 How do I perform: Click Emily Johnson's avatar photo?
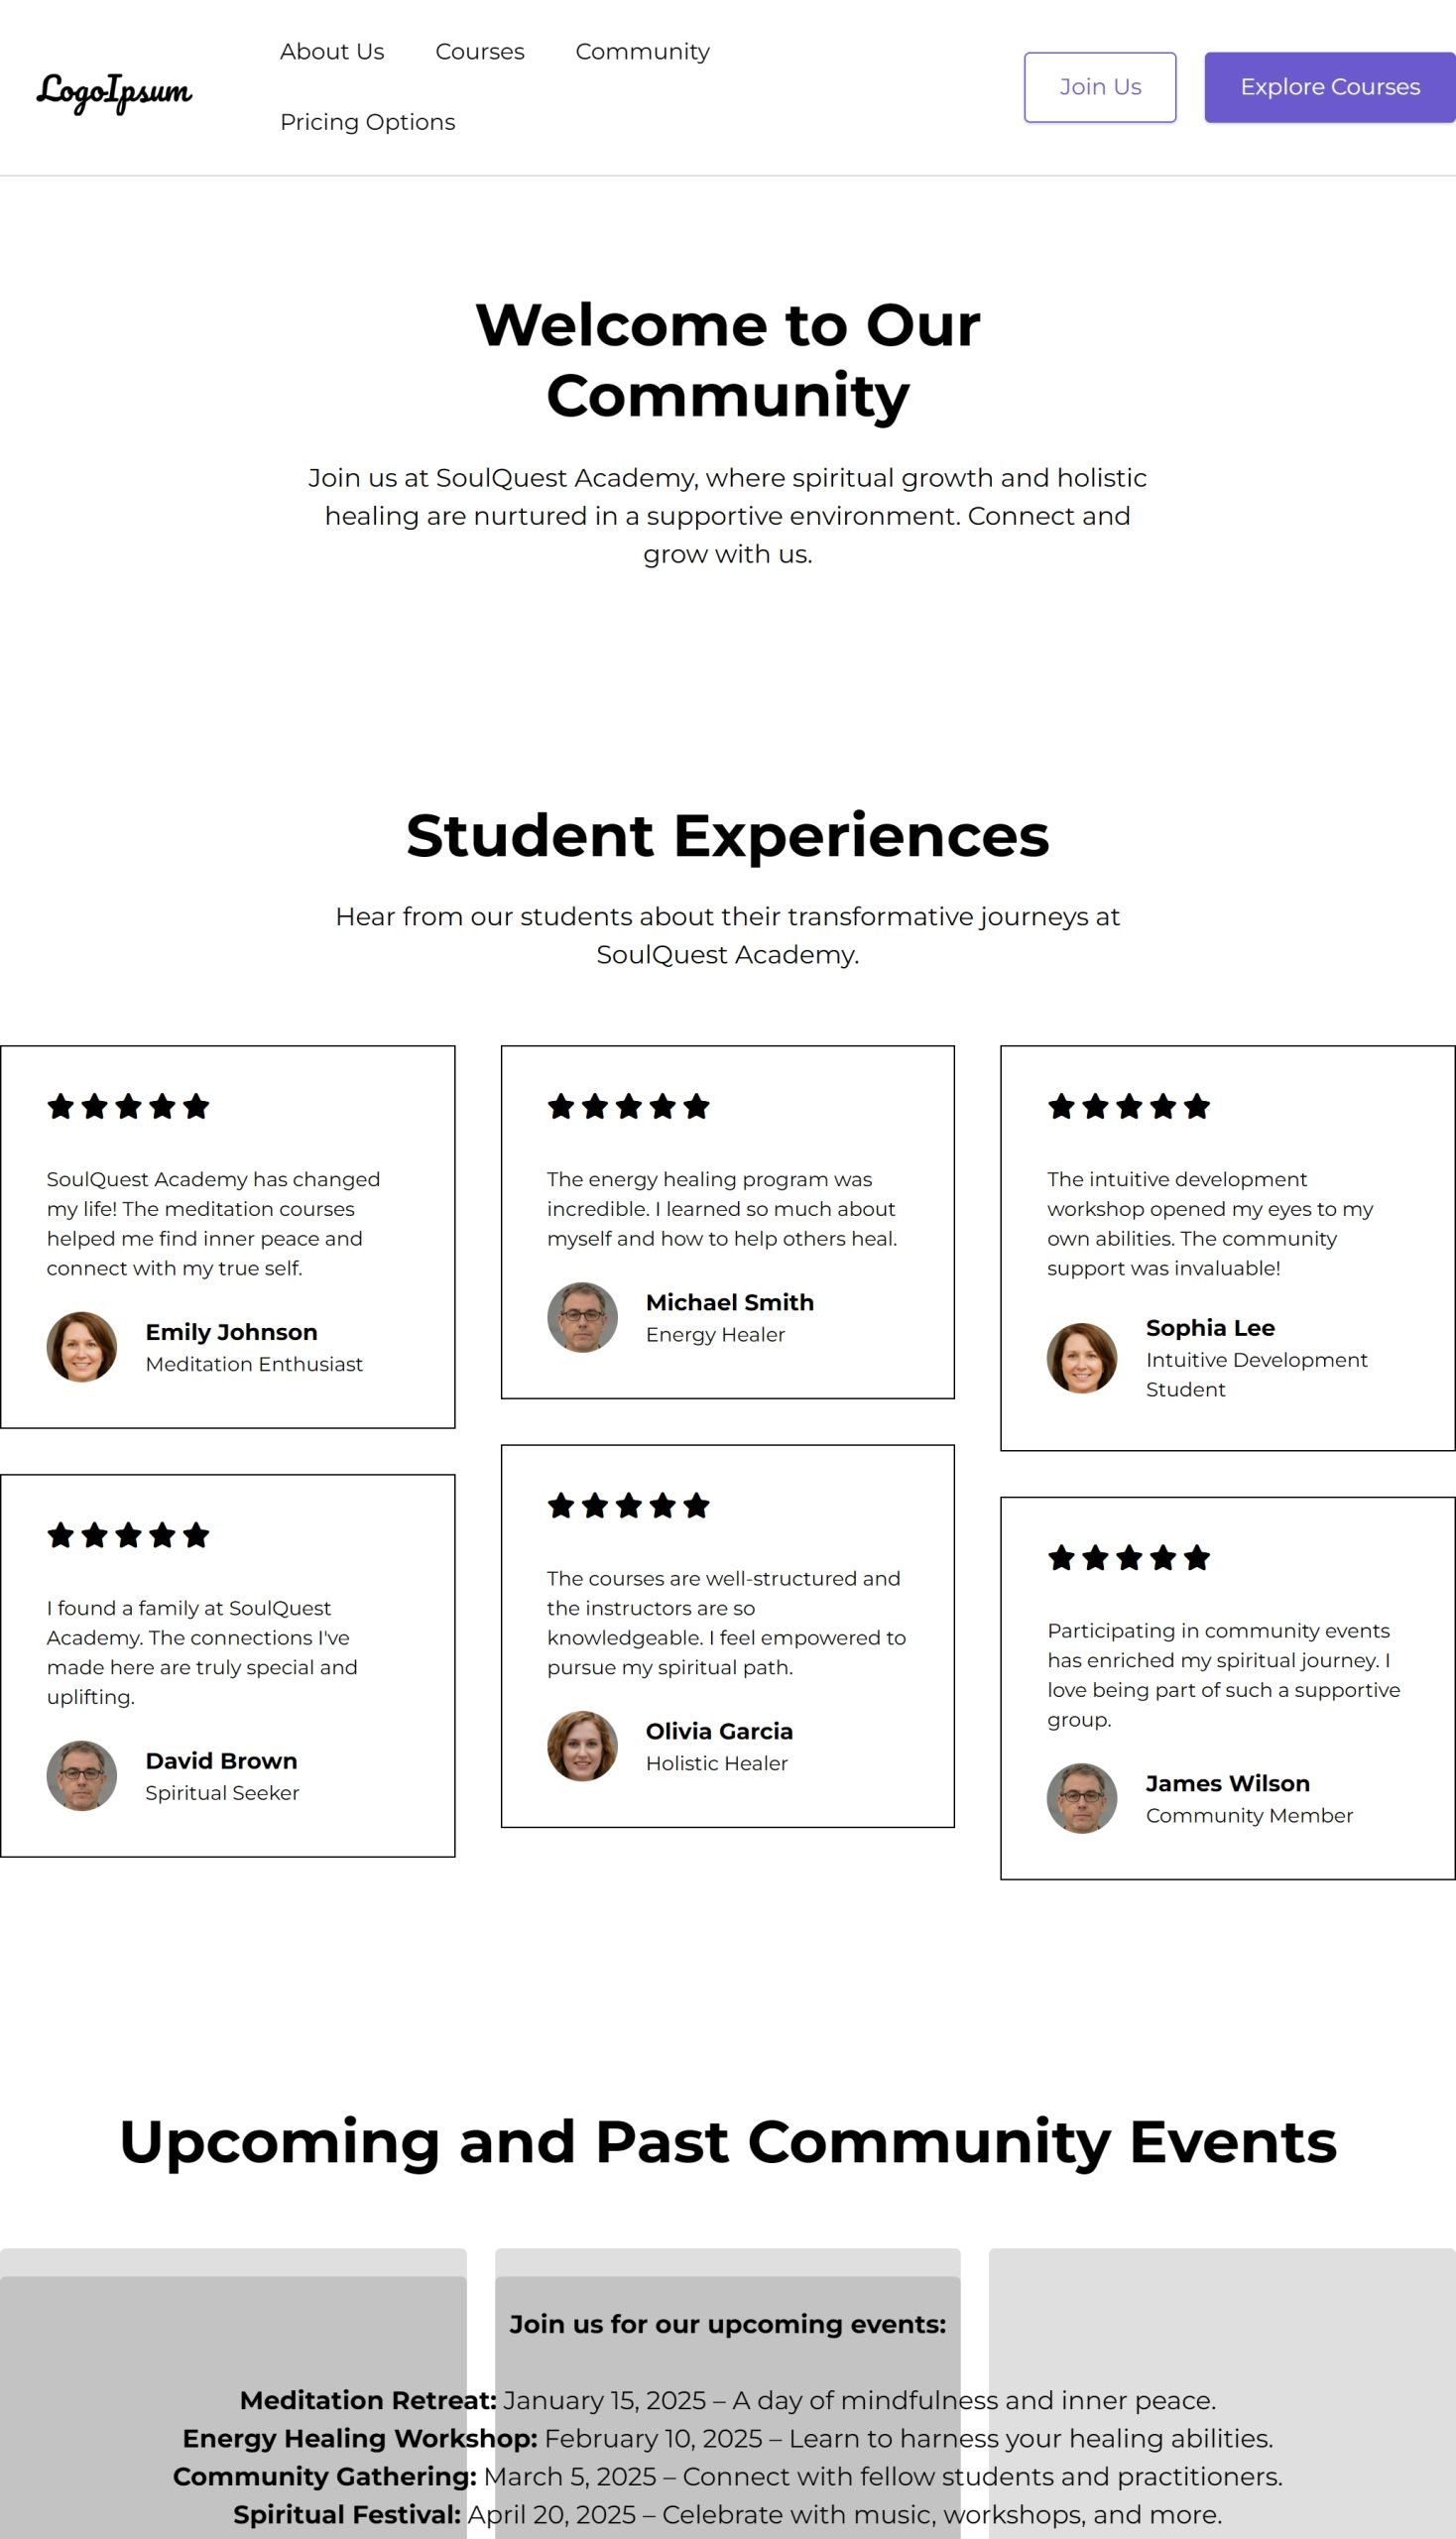tap(82, 1347)
